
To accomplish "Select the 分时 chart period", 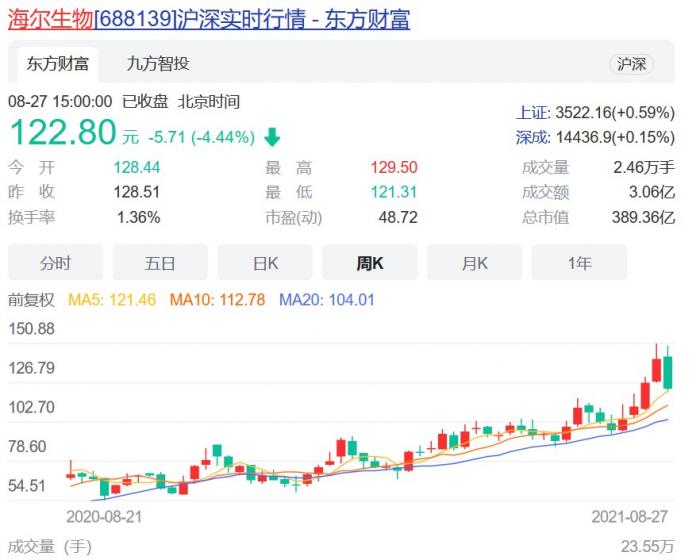I will point(56,263).
